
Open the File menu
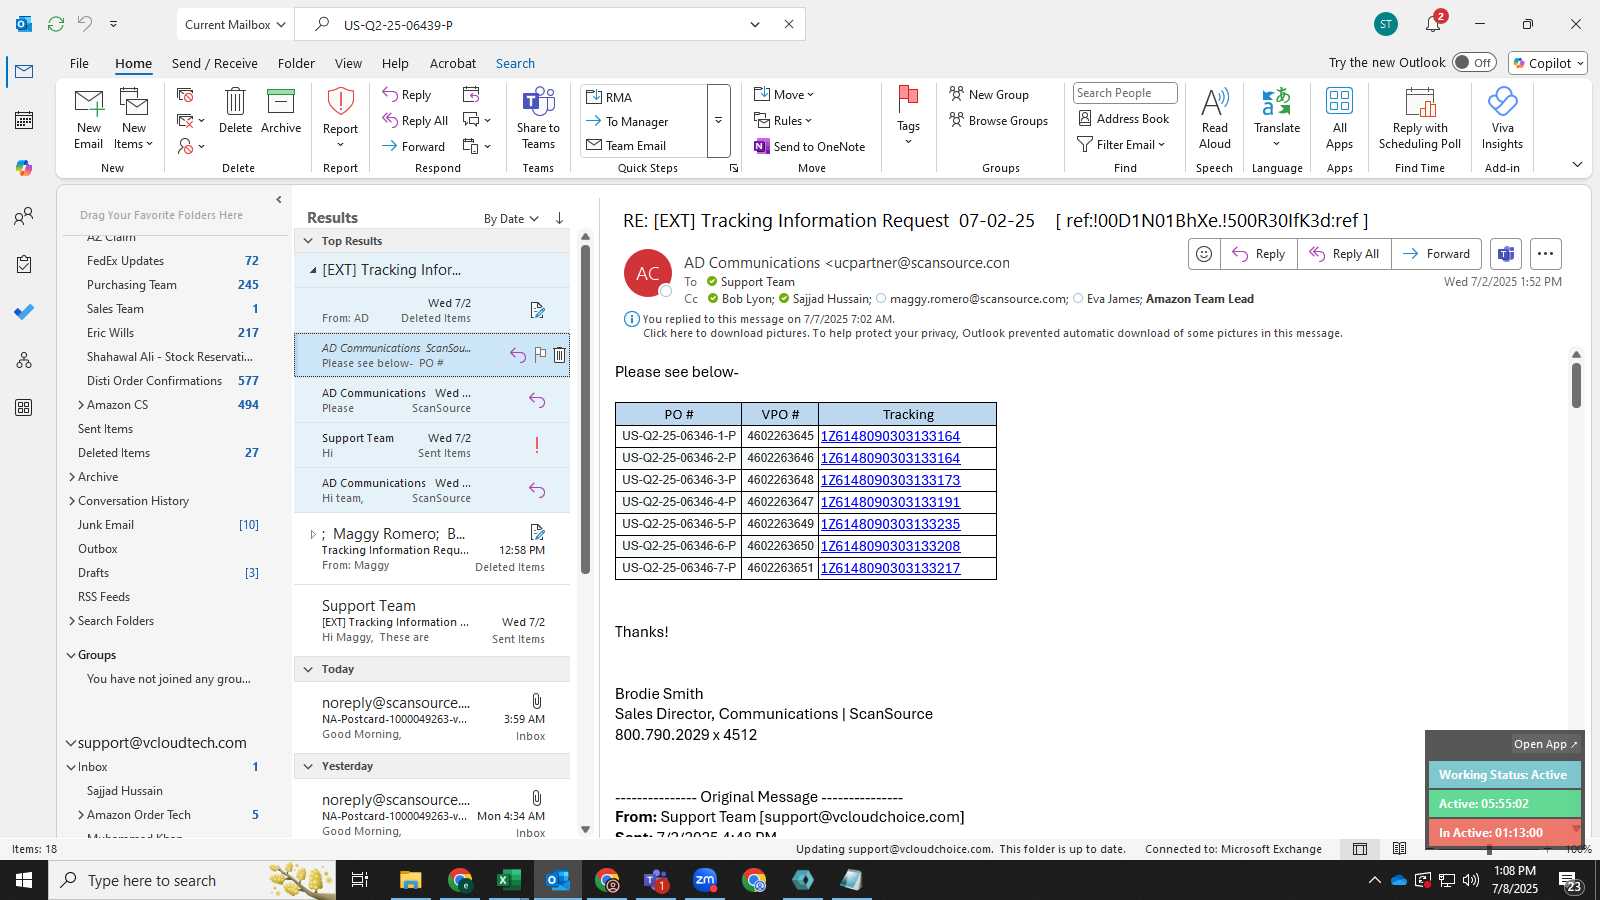point(79,63)
